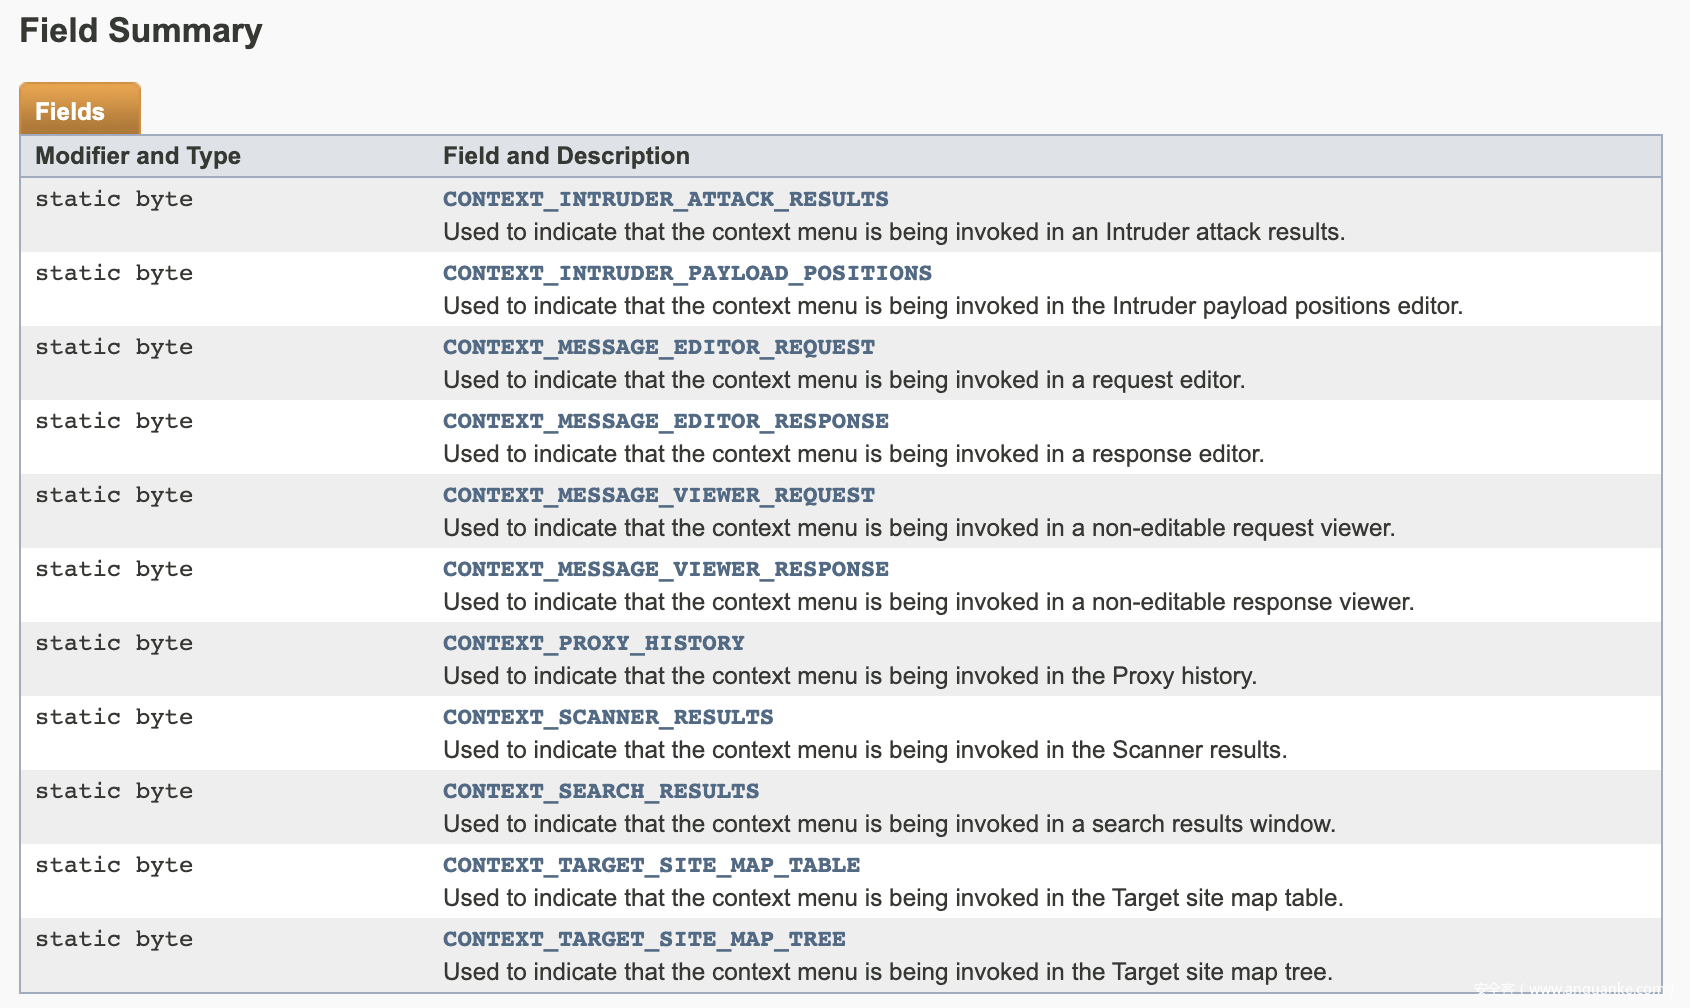Click the "Modifier and Type" column header

[138, 156]
